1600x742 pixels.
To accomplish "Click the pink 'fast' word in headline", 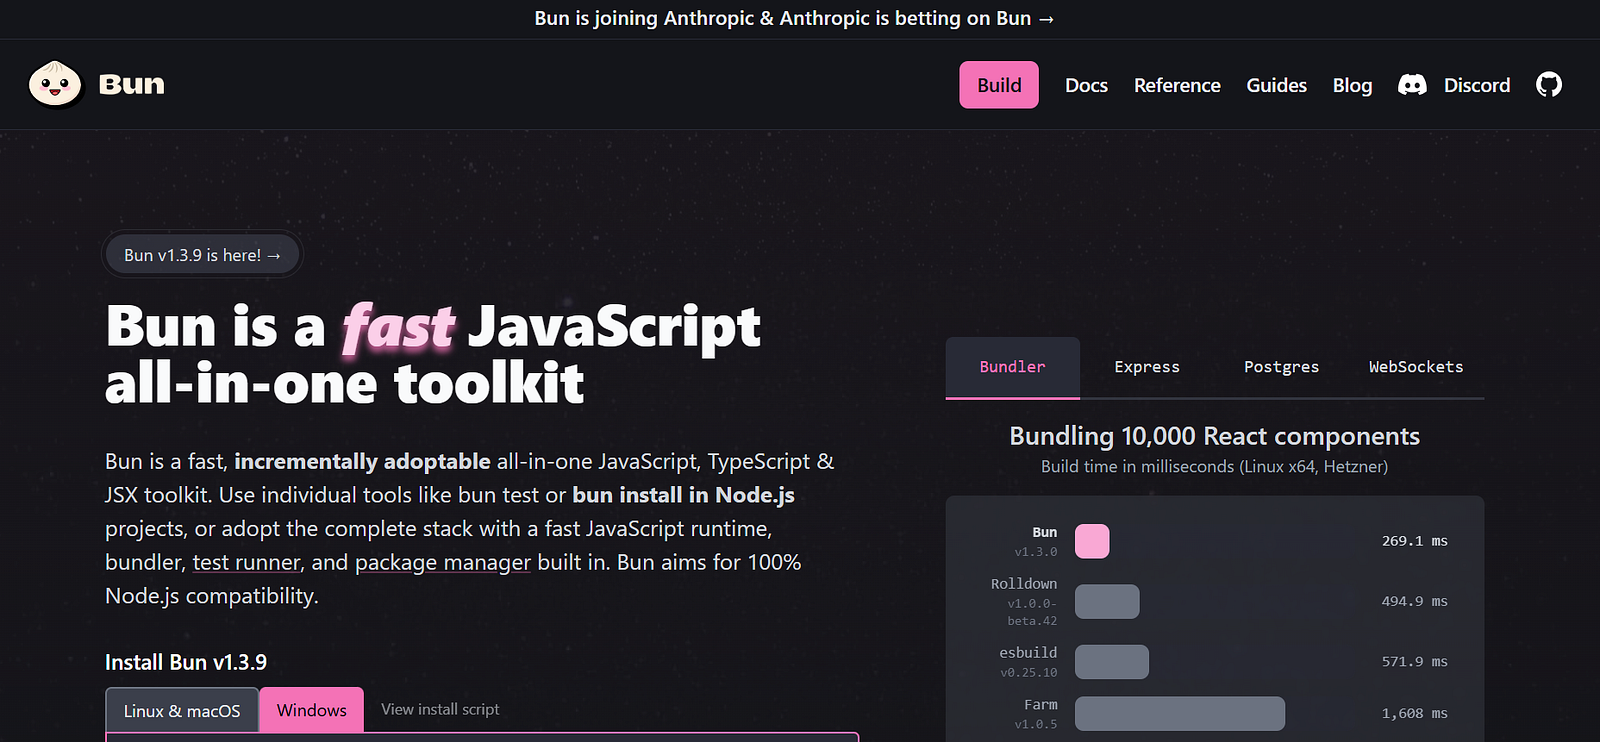I will 398,327.
